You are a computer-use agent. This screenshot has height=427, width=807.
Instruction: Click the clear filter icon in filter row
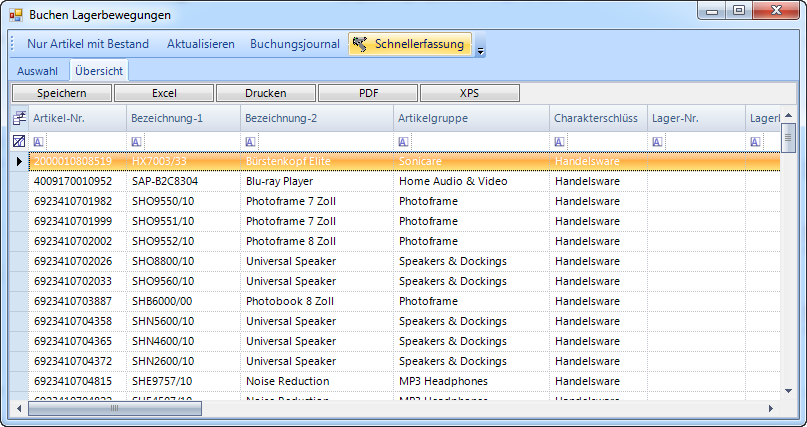[18, 142]
